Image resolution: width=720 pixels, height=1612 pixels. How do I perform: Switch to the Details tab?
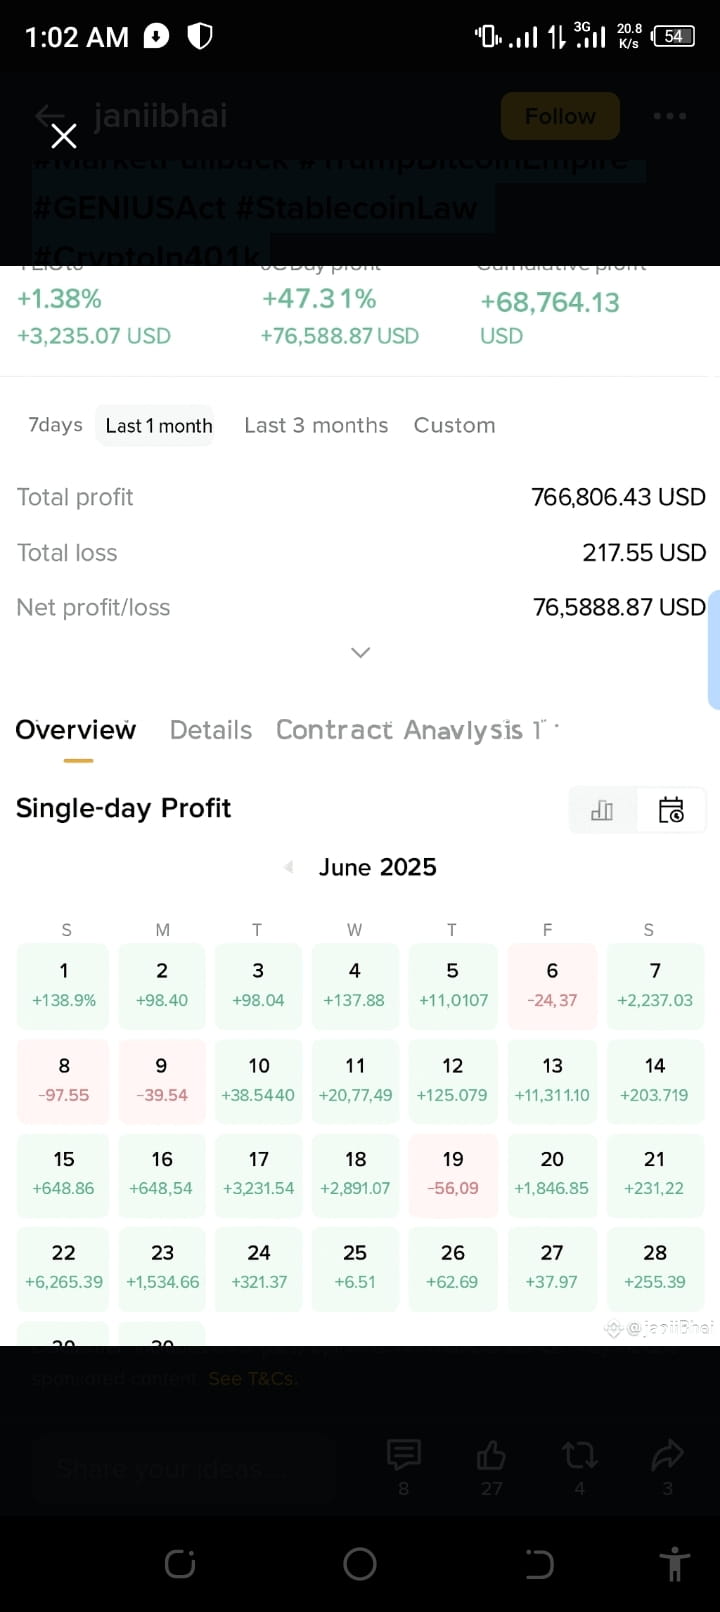click(211, 730)
